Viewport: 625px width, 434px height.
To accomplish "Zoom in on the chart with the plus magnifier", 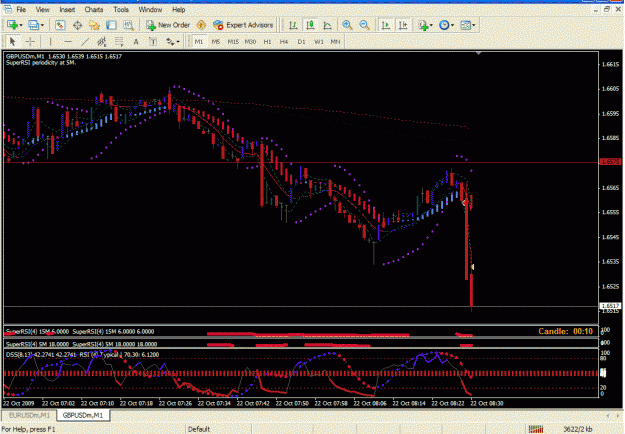I will click(x=347, y=25).
